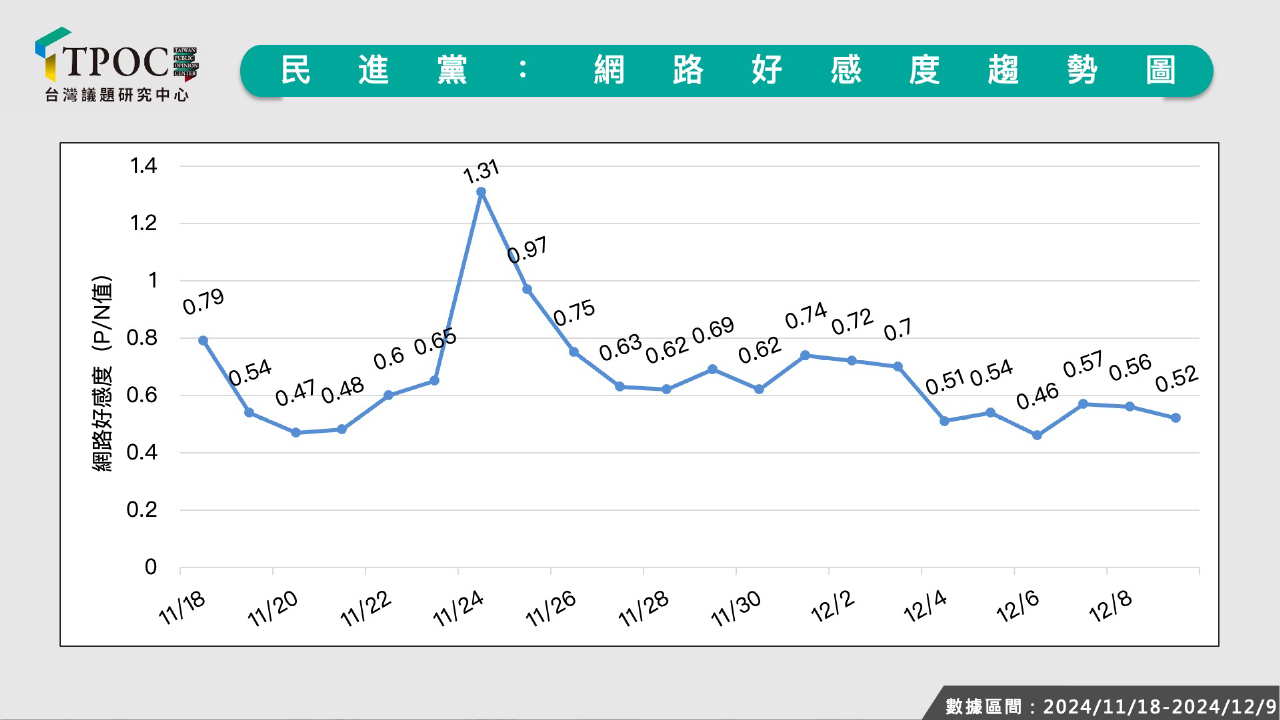Select the data point labeled 0.74
1280x720 pixels.
(x=805, y=355)
